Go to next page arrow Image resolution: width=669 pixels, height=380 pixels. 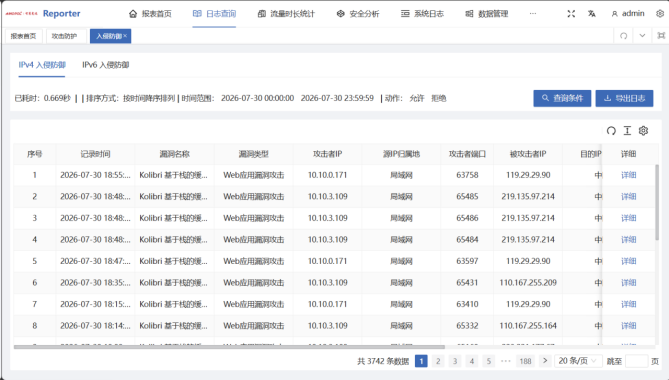coord(545,361)
